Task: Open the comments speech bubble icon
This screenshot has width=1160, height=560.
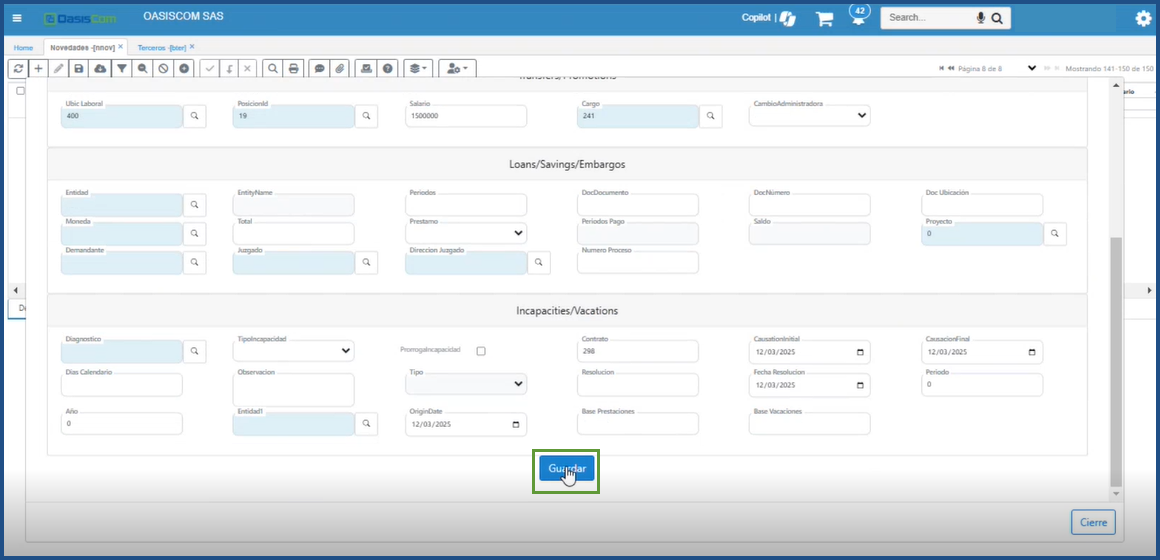Action: (x=319, y=68)
